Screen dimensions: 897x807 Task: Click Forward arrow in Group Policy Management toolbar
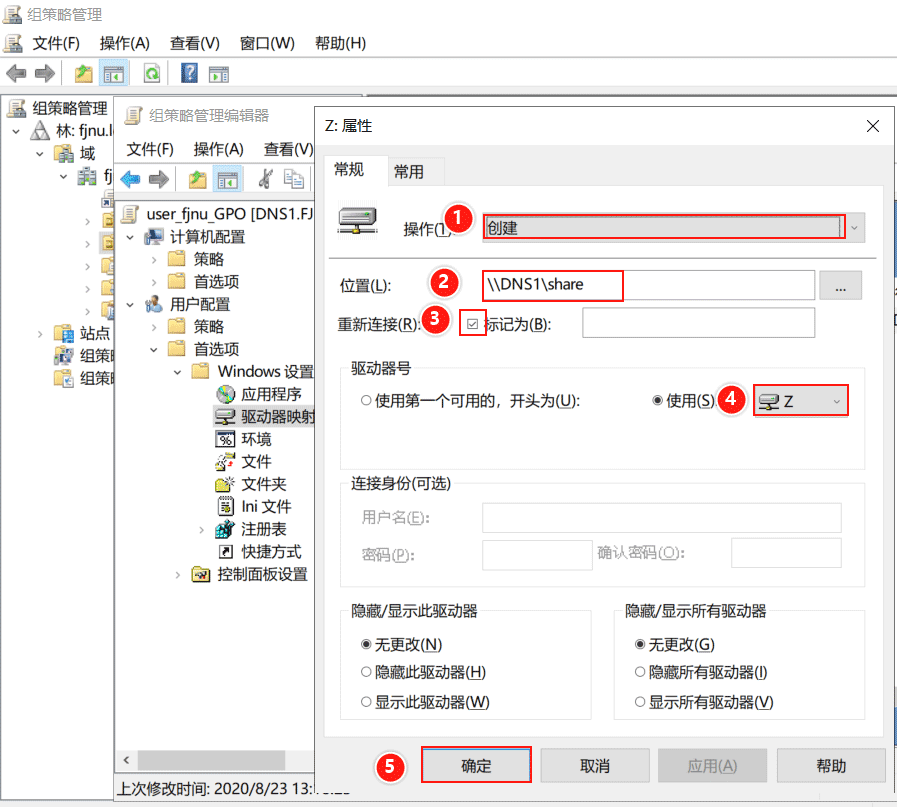pos(45,73)
